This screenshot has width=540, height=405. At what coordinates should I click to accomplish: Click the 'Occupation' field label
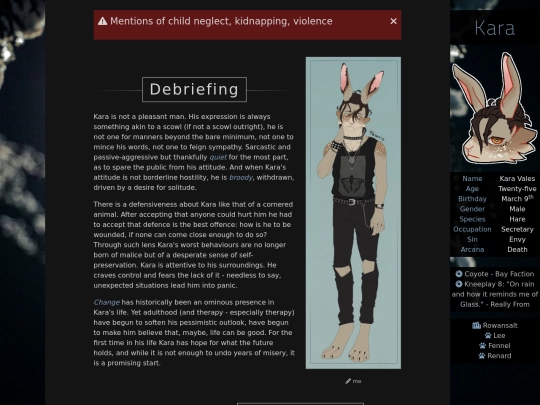tap(472, 229)
